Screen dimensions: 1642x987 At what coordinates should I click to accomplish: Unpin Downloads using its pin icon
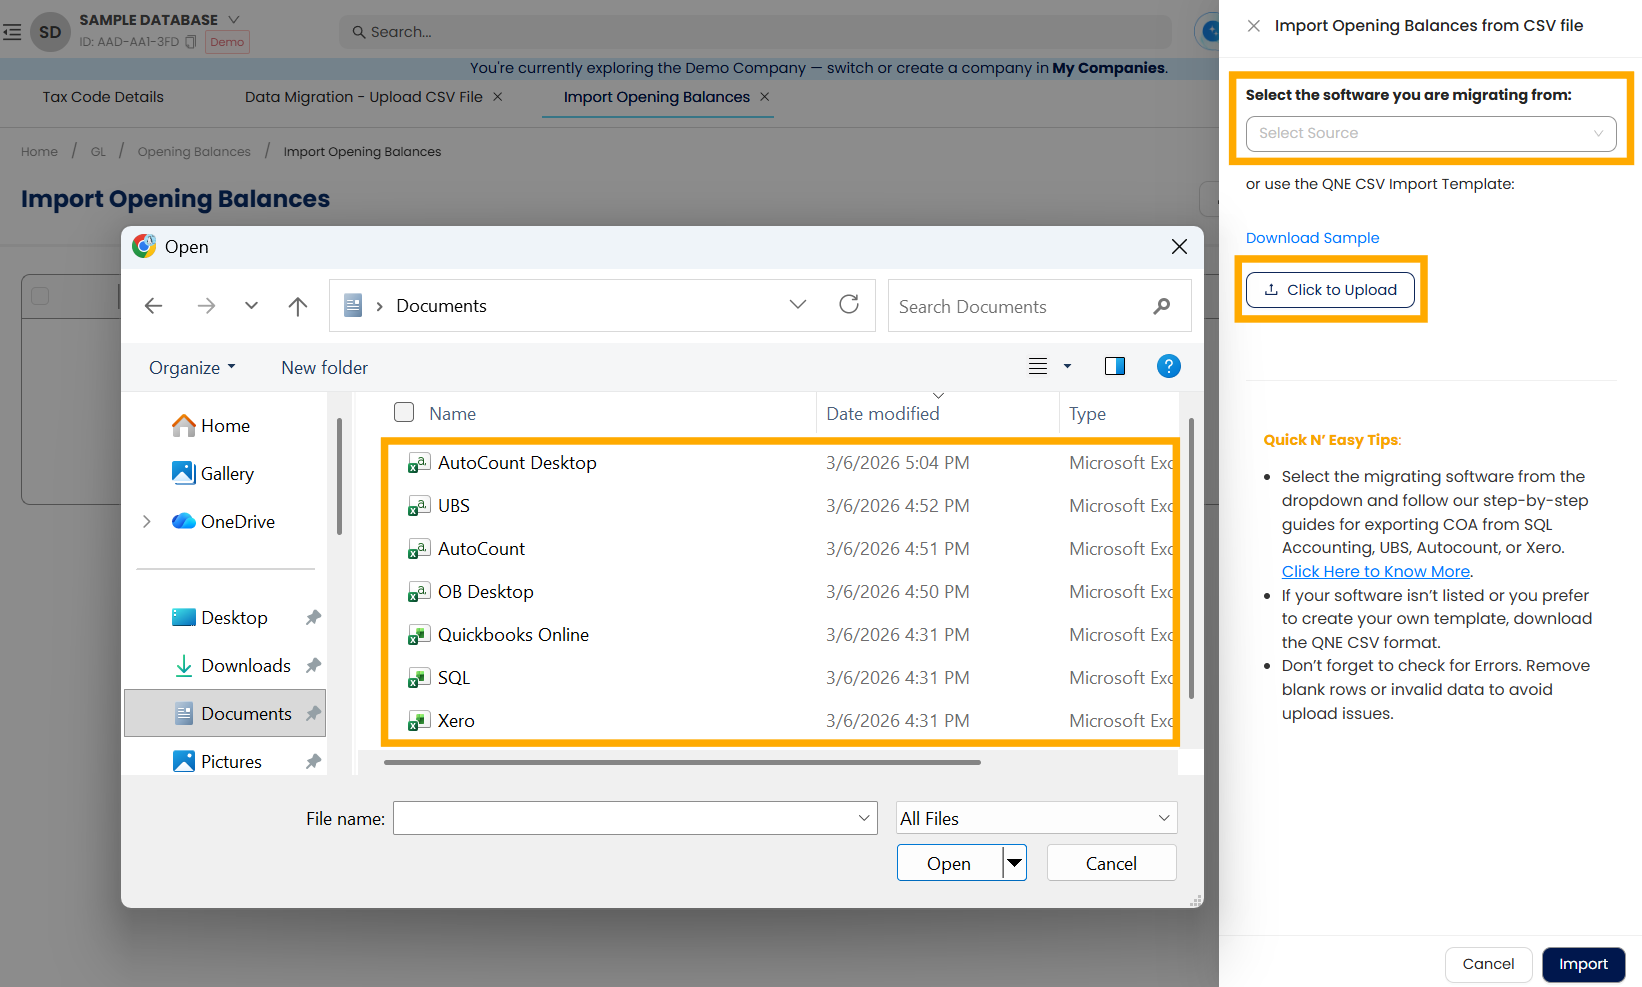click(313, 666)
